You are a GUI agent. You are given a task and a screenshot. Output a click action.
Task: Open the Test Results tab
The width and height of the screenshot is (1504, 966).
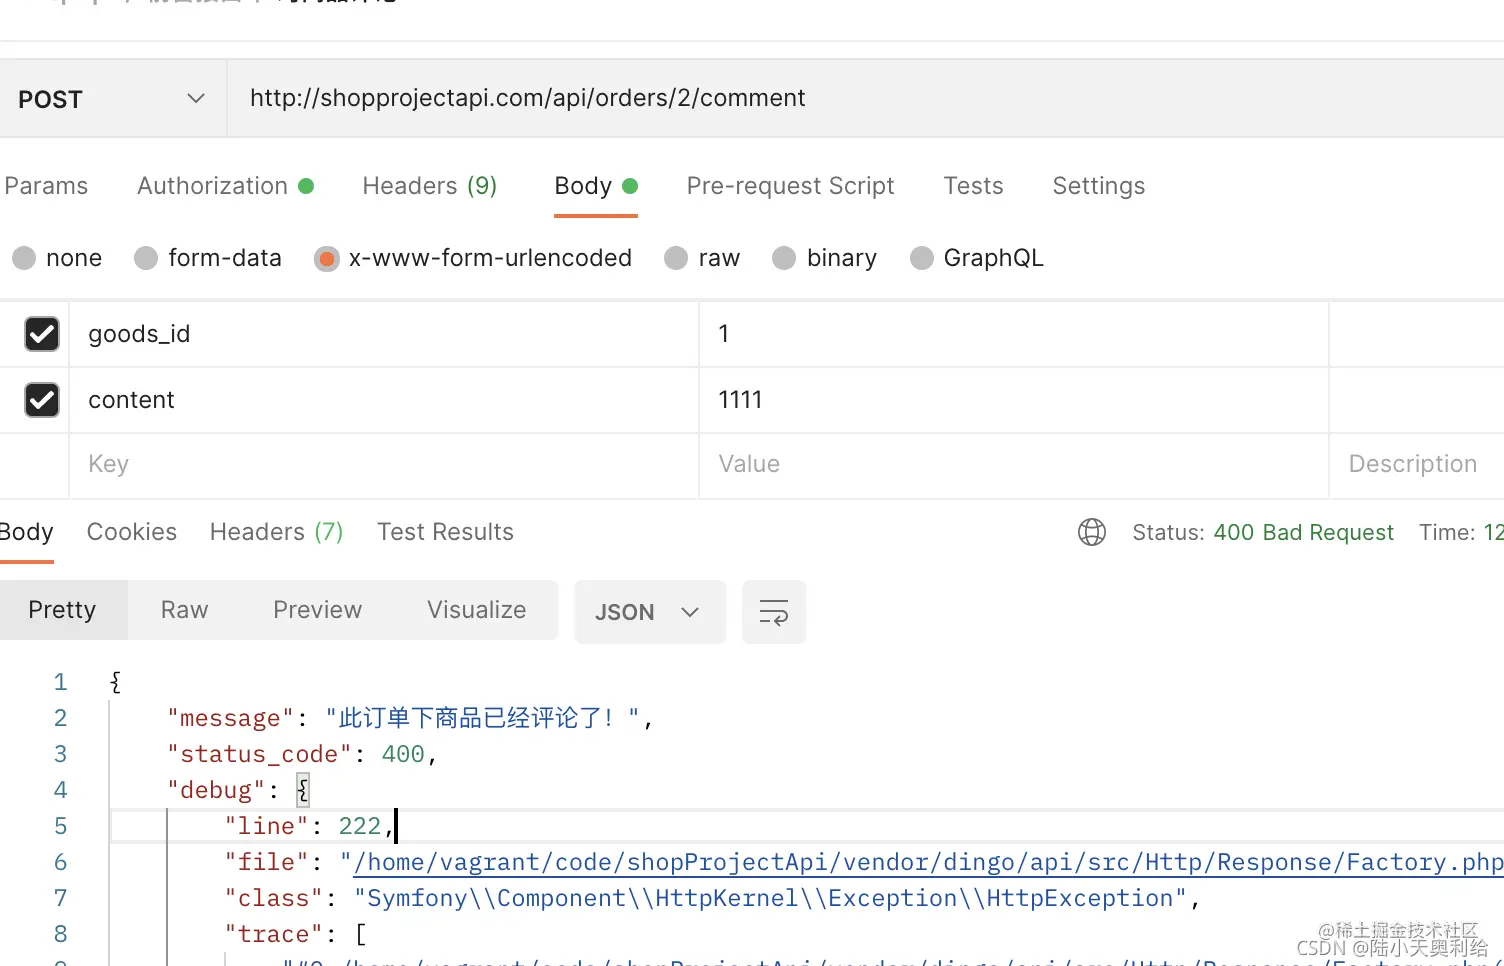(x=445, y=532)
